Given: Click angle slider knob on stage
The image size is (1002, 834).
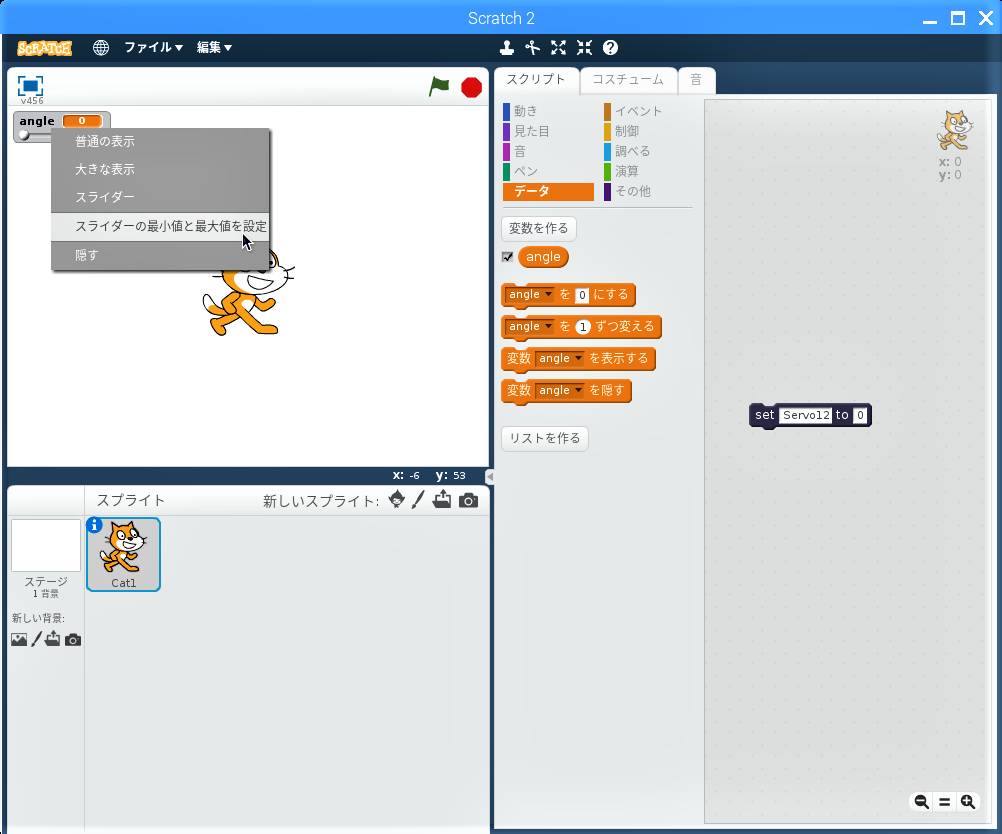Looking at the screenshot, I should (24, 135).
